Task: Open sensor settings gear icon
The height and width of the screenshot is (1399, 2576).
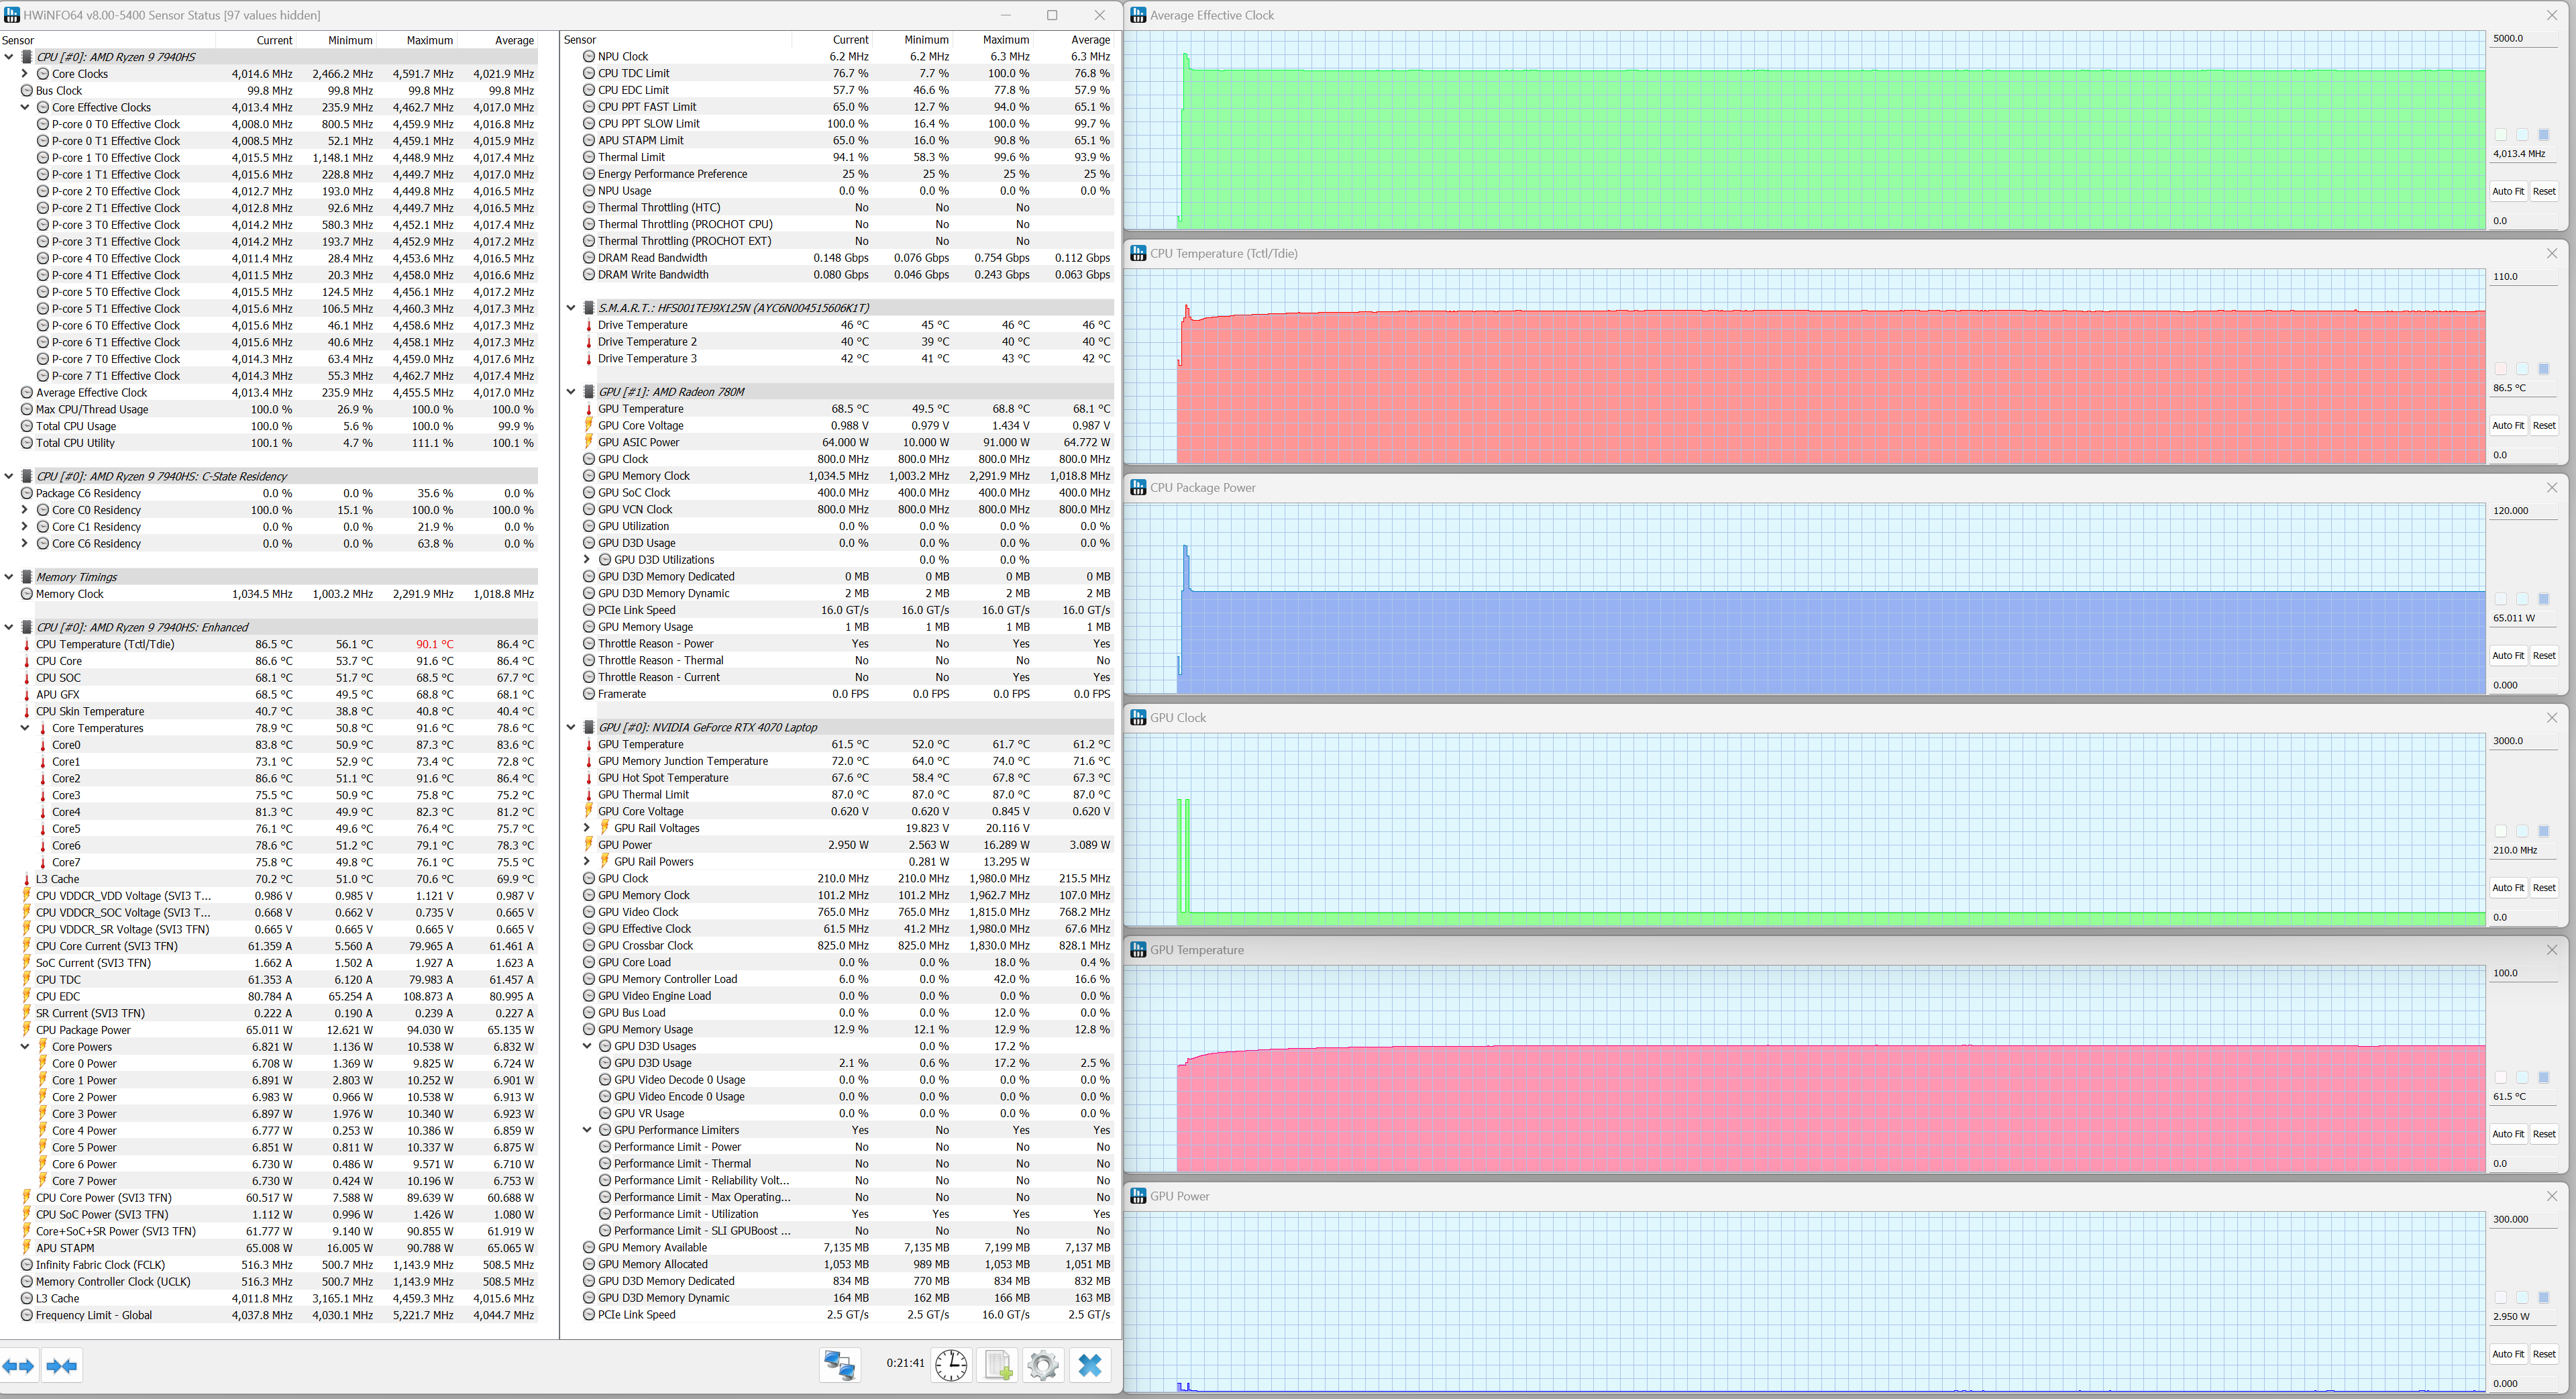Action: [x=1042, y=1365]
